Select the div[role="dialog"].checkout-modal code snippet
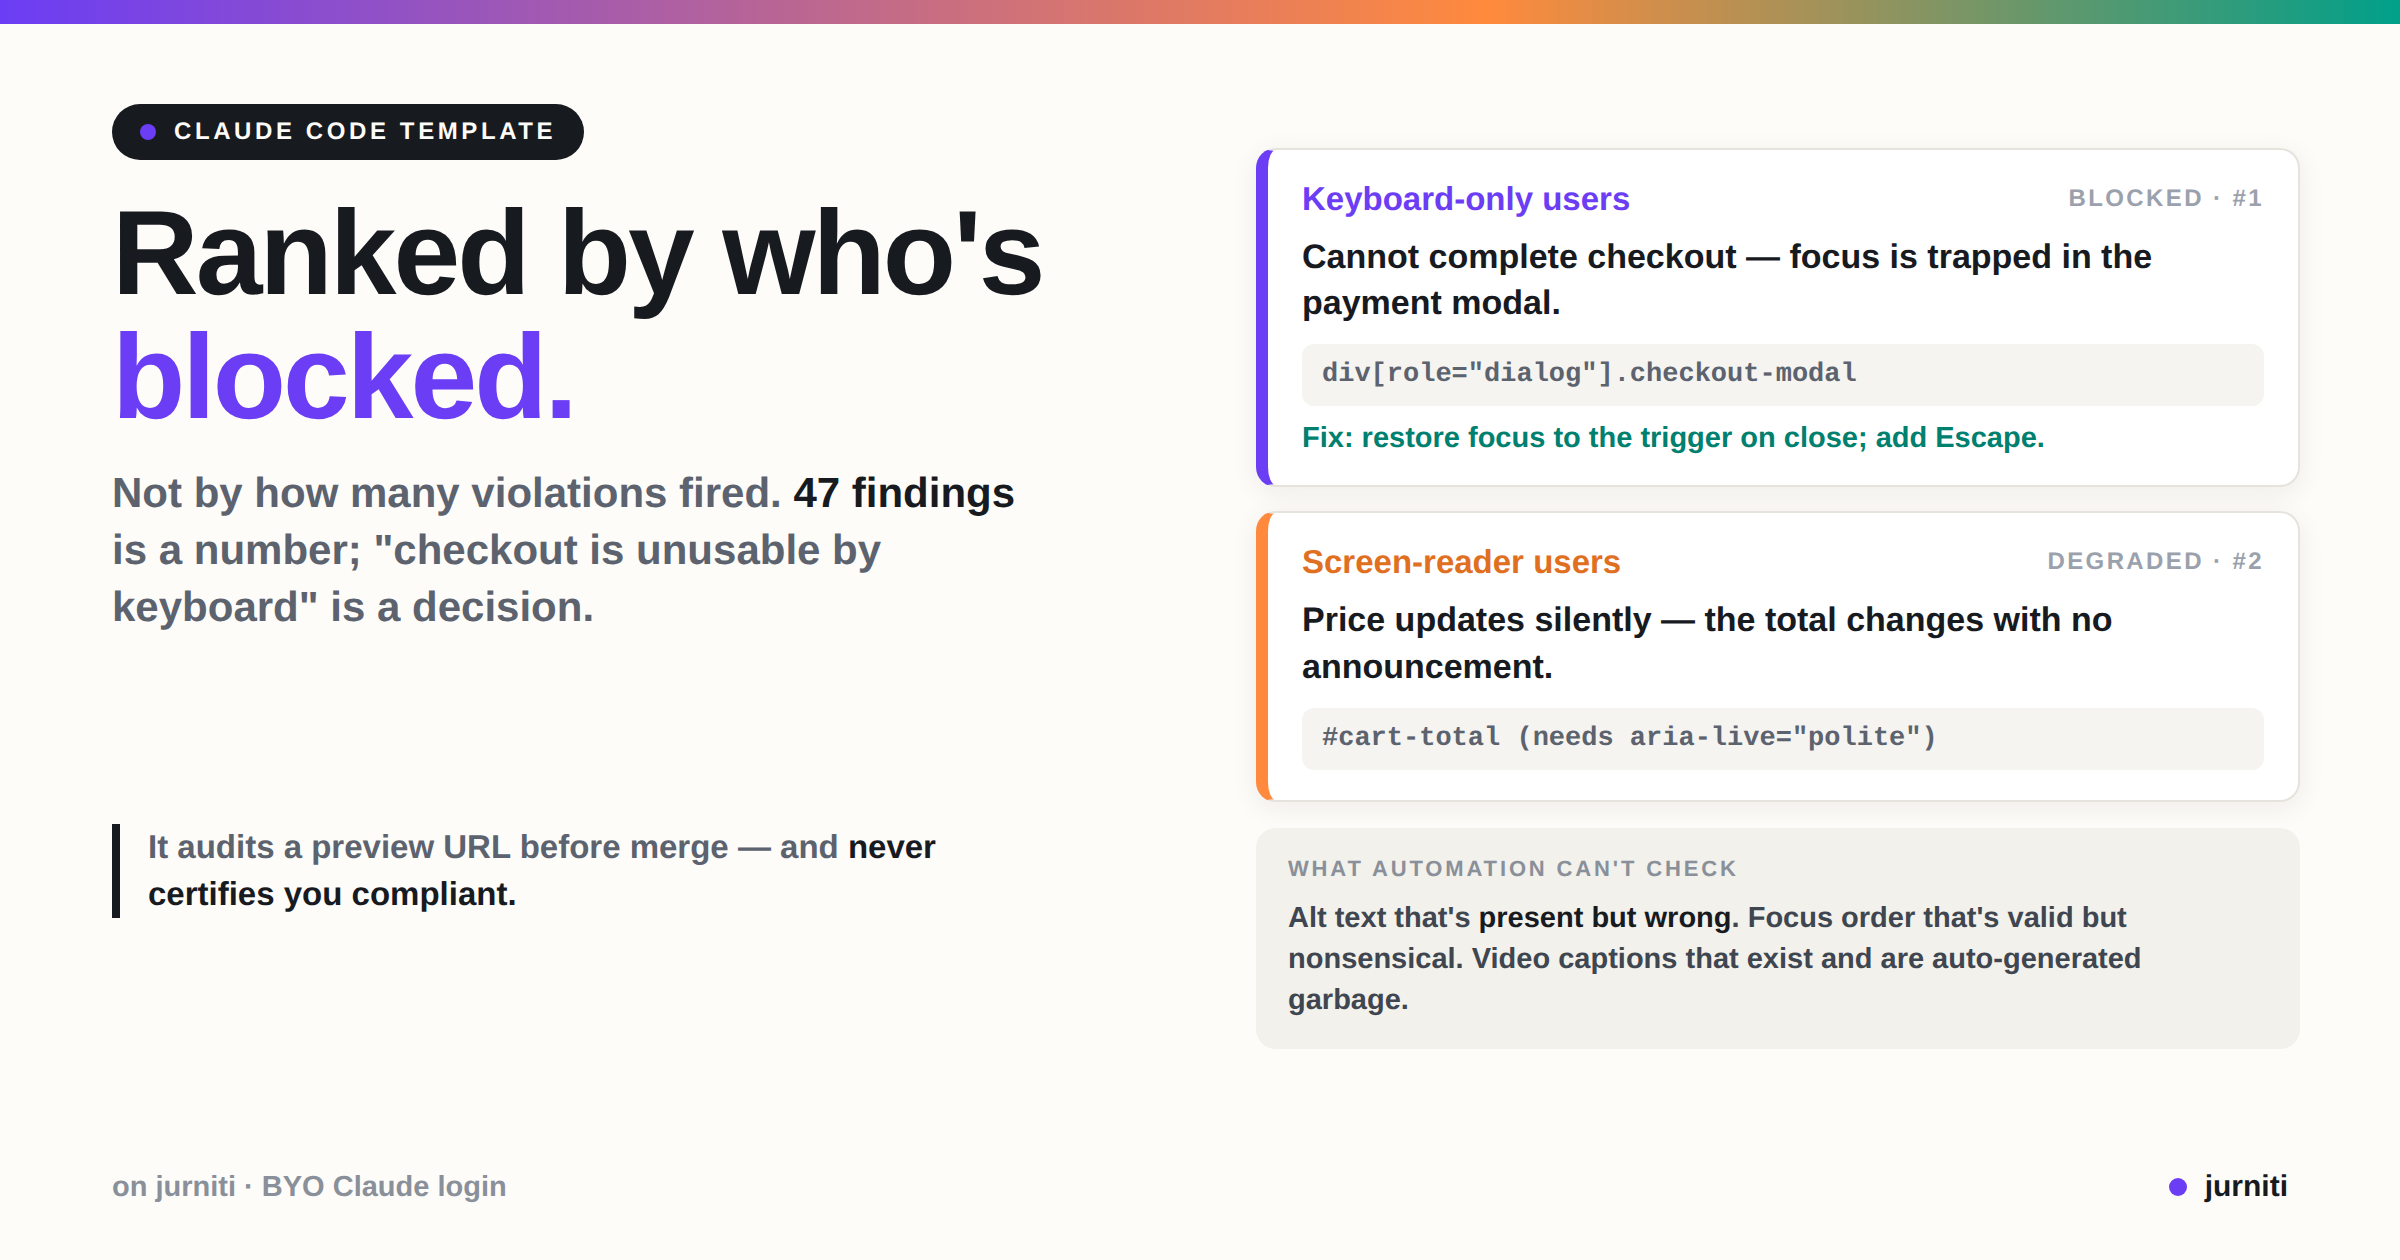This screenshot has height=1260, width=2400. click(1782, 374)
